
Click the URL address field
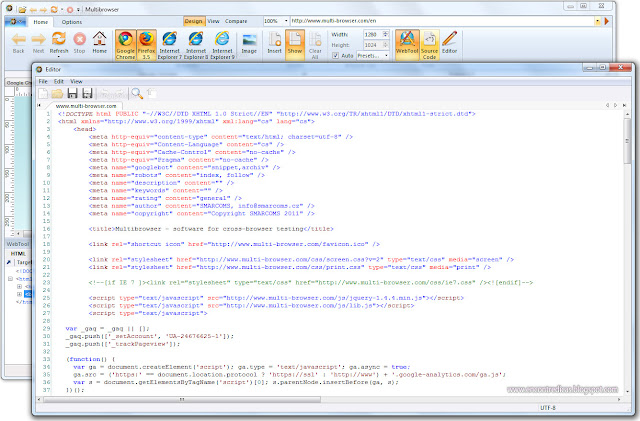tap(442, 21)
